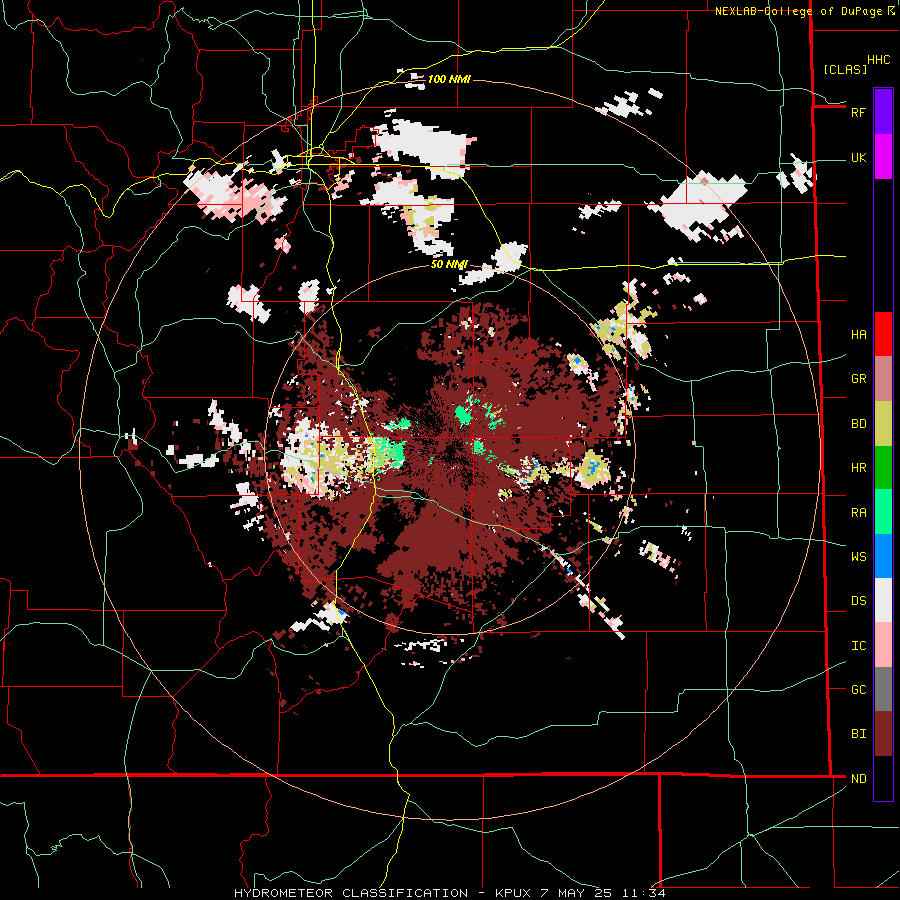Click the BD legend label
Image resolution: width=900 pixels, height=900 pixels.
(858, 424)
